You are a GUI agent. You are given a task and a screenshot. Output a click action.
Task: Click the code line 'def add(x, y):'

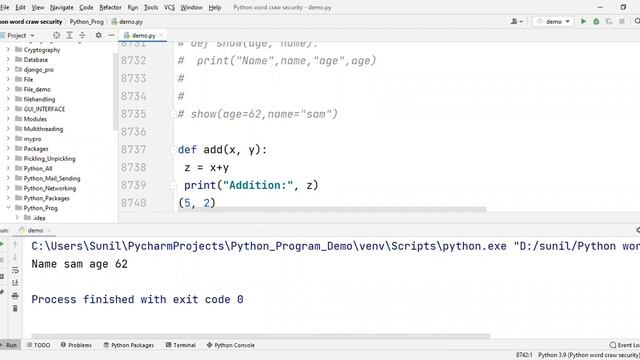point(222,150)
